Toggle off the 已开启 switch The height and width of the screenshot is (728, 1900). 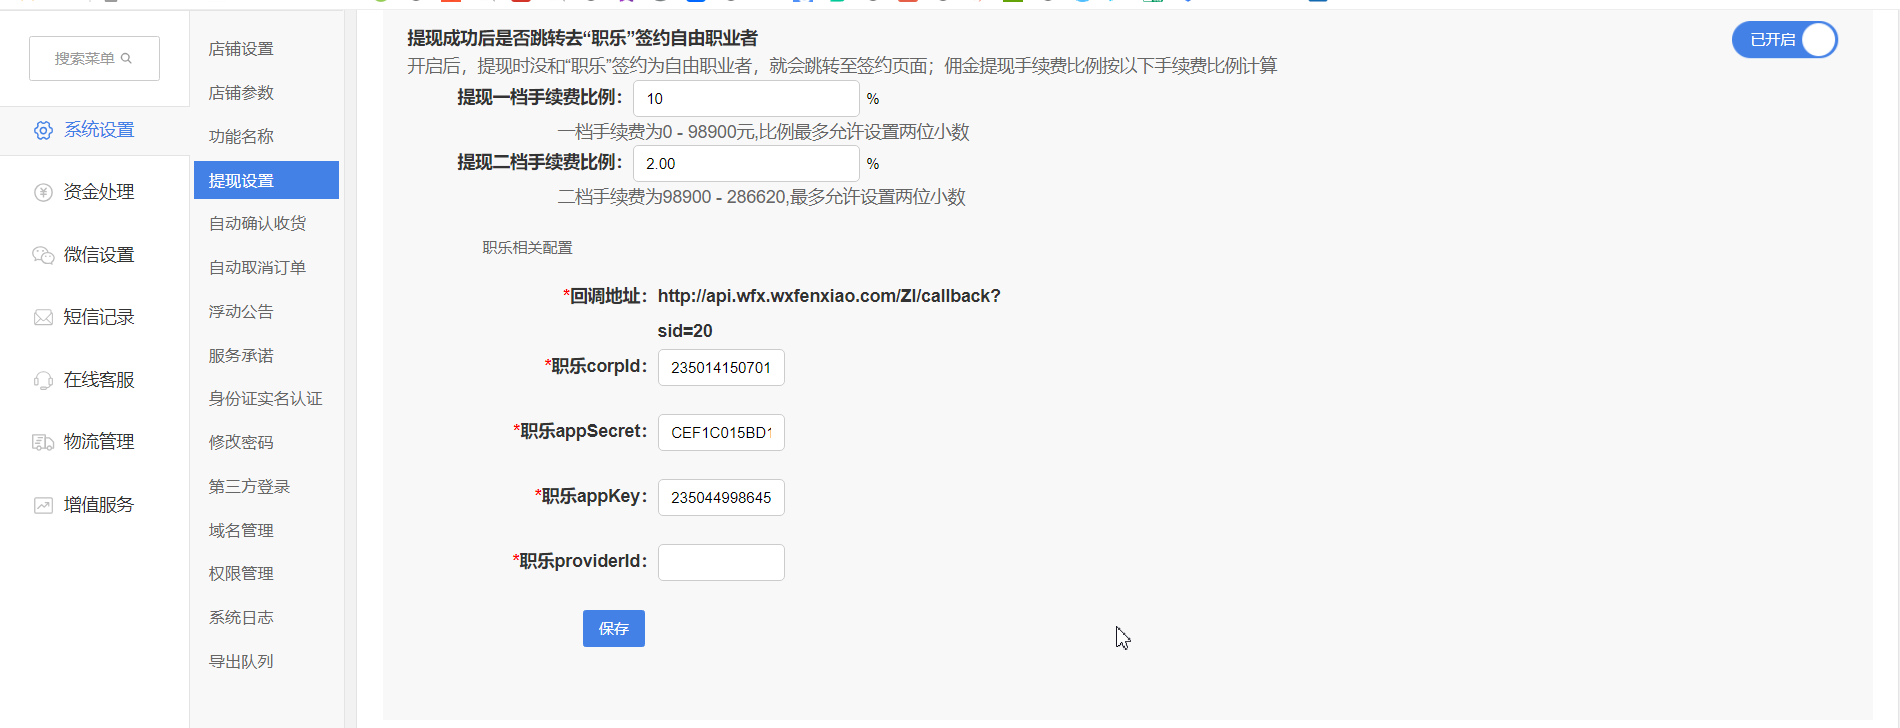1784,40
